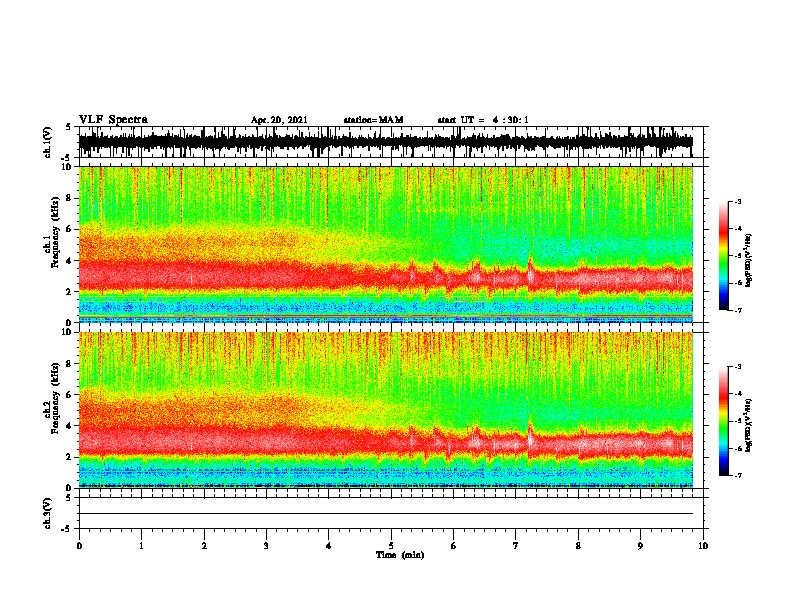Click the time axis tick label "8"
792x612 pixels.
pos(578,545)
